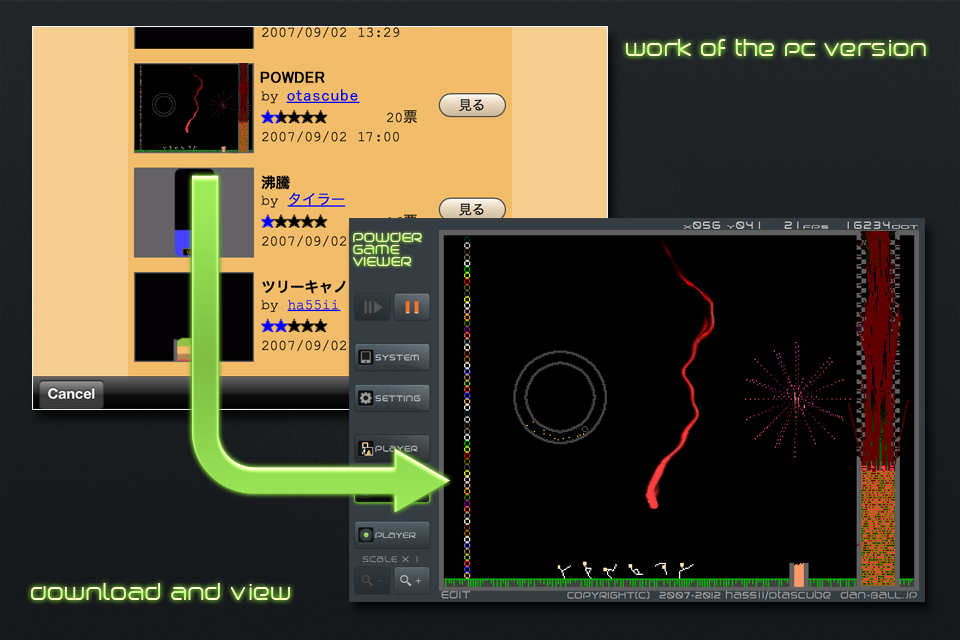Visit the タイラー author page
Viewport: 960px width, 640px height.
click(x=317, y=199)
